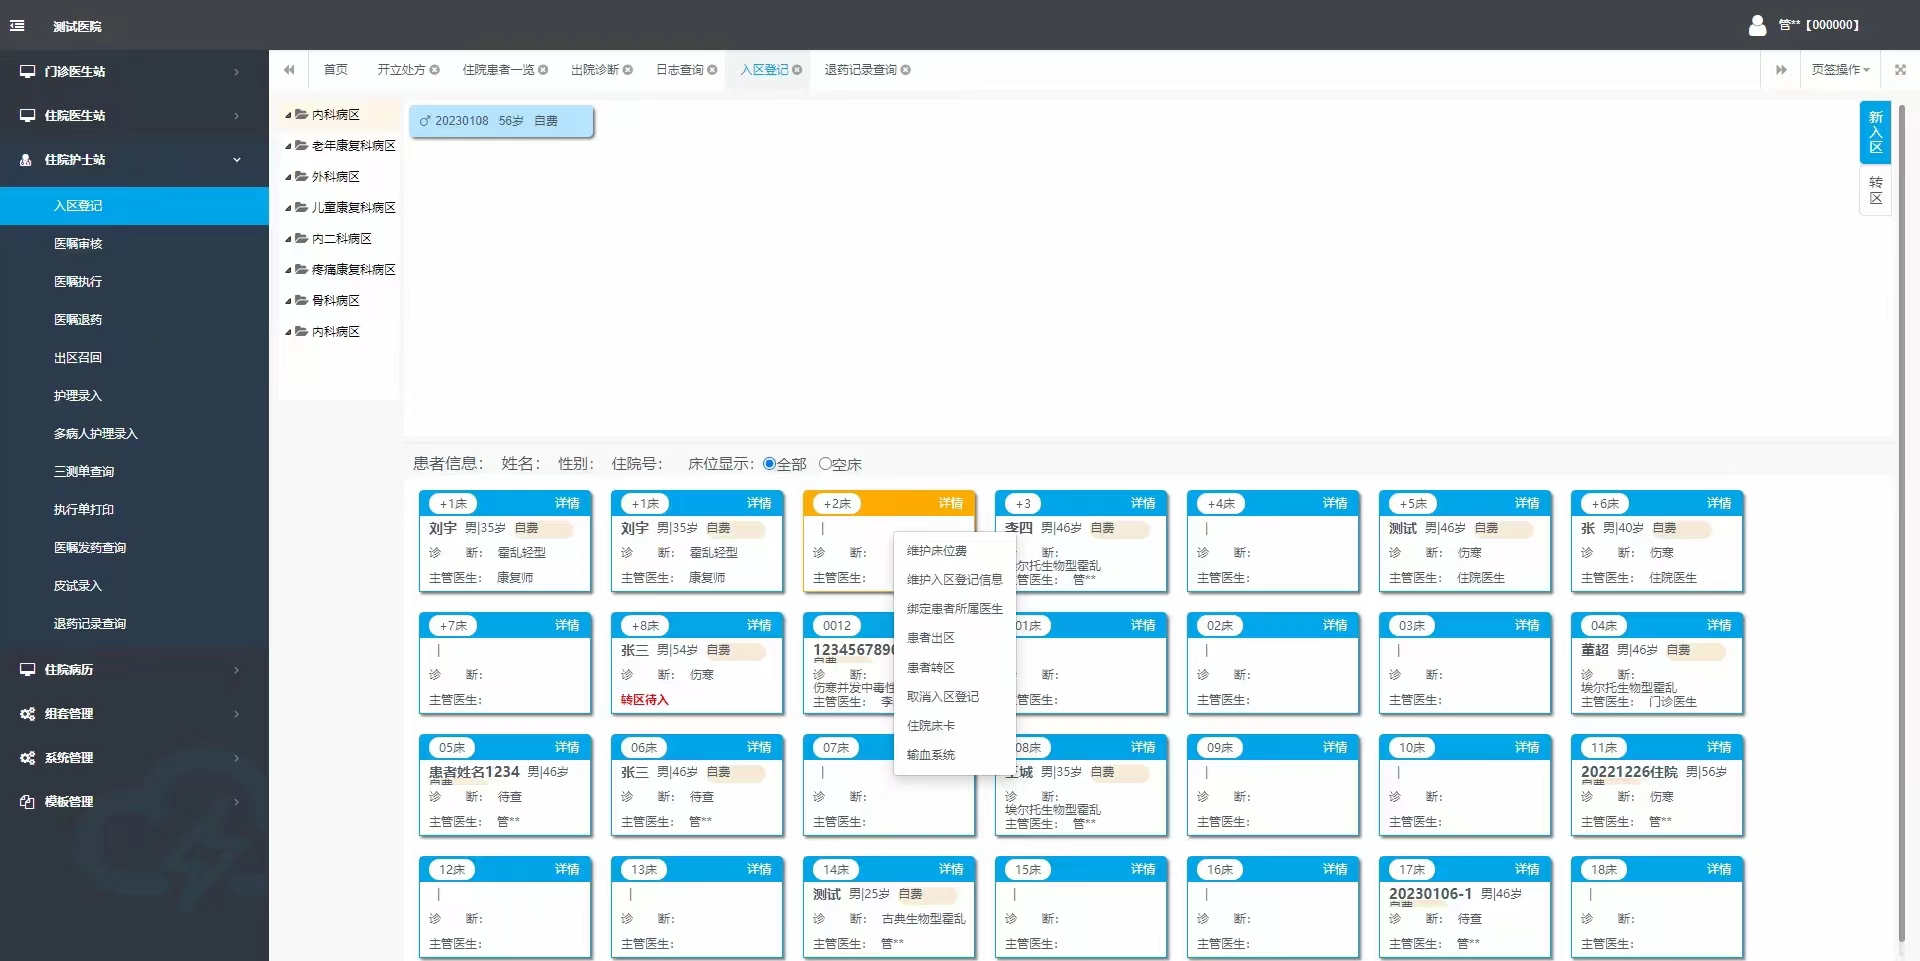Open 详情 on the 17床 card

[1527, 869]
